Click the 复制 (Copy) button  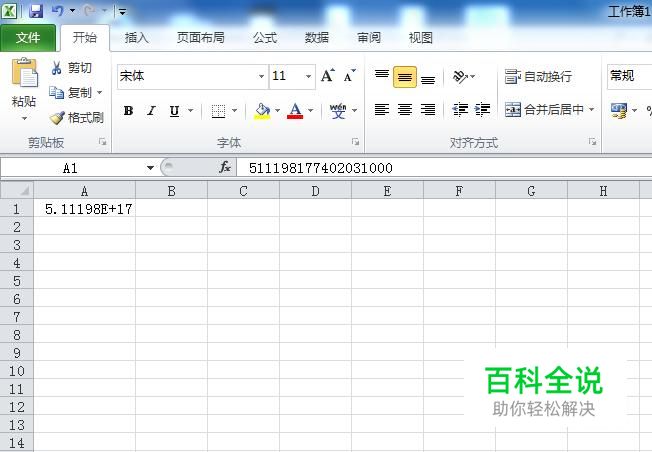click(70, 92)
